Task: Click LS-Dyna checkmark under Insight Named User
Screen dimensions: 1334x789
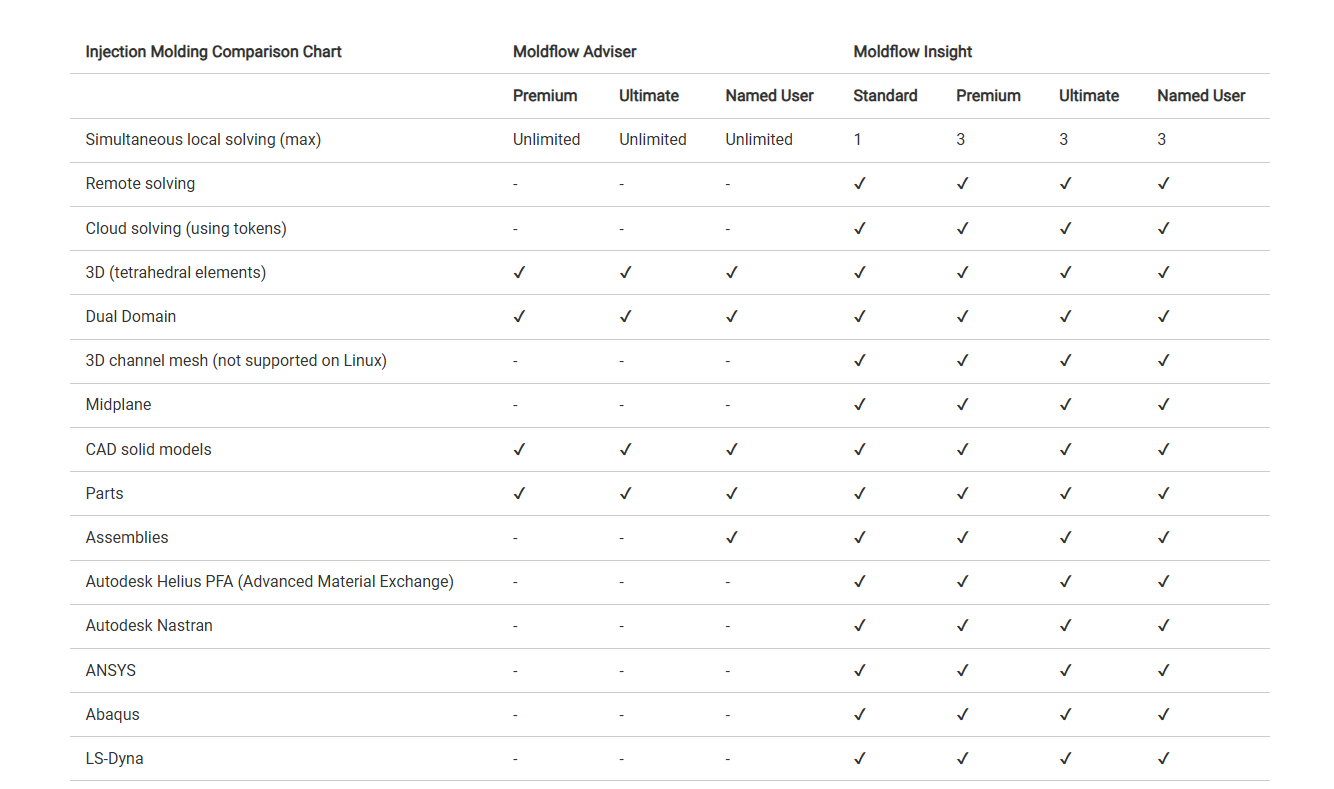Action: pos(1163,759)
